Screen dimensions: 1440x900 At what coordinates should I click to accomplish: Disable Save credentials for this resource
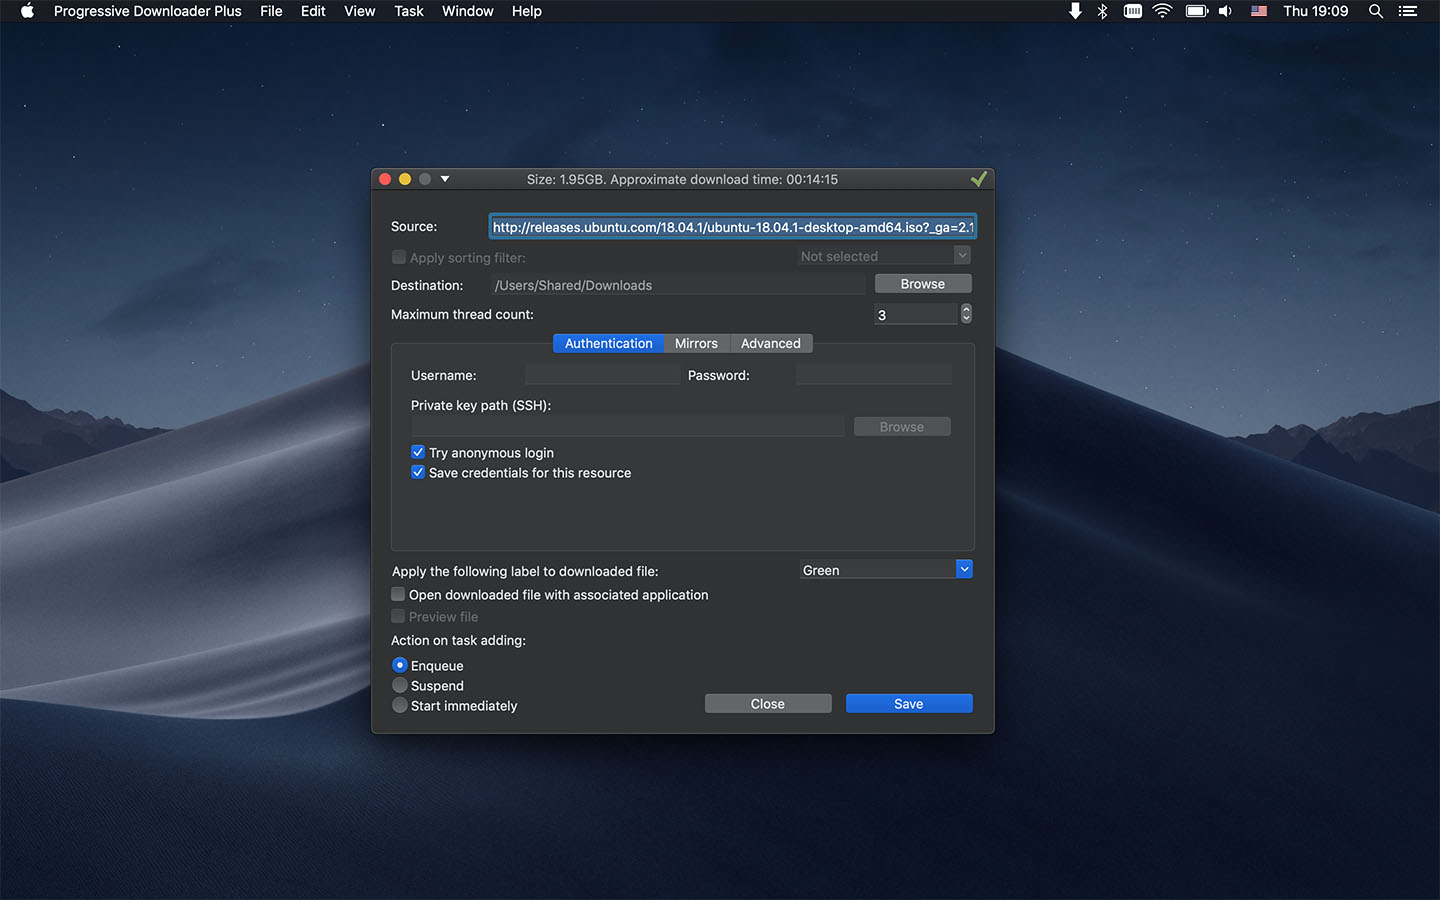[418, 472]
